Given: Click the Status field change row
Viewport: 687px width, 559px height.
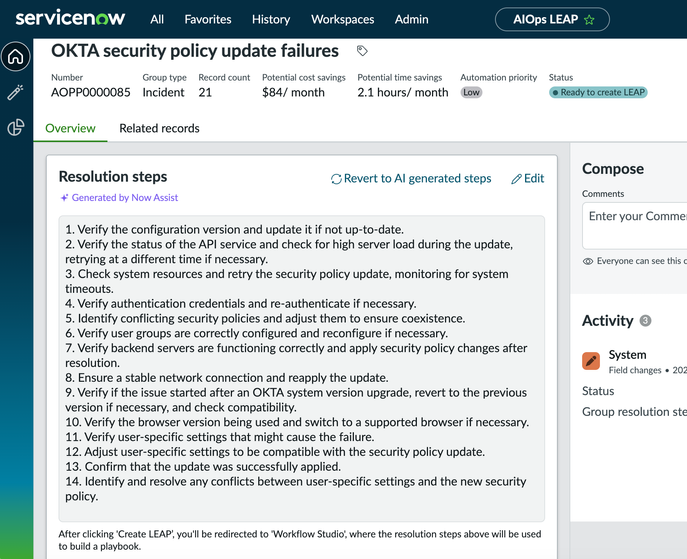Looking at the screenshot, I should click(598, 391).
